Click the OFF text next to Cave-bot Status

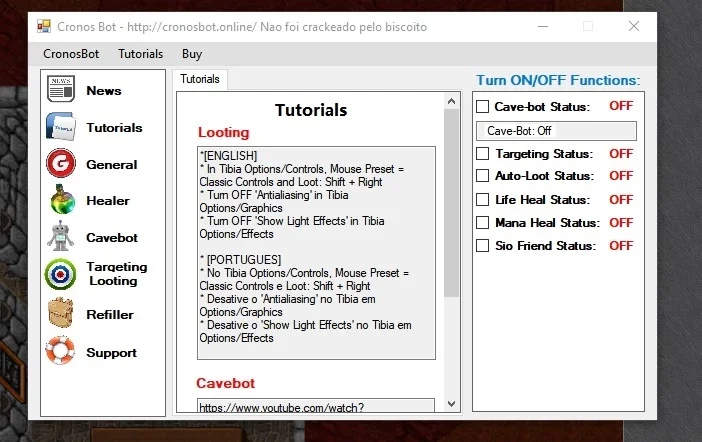tap(621, 106)
